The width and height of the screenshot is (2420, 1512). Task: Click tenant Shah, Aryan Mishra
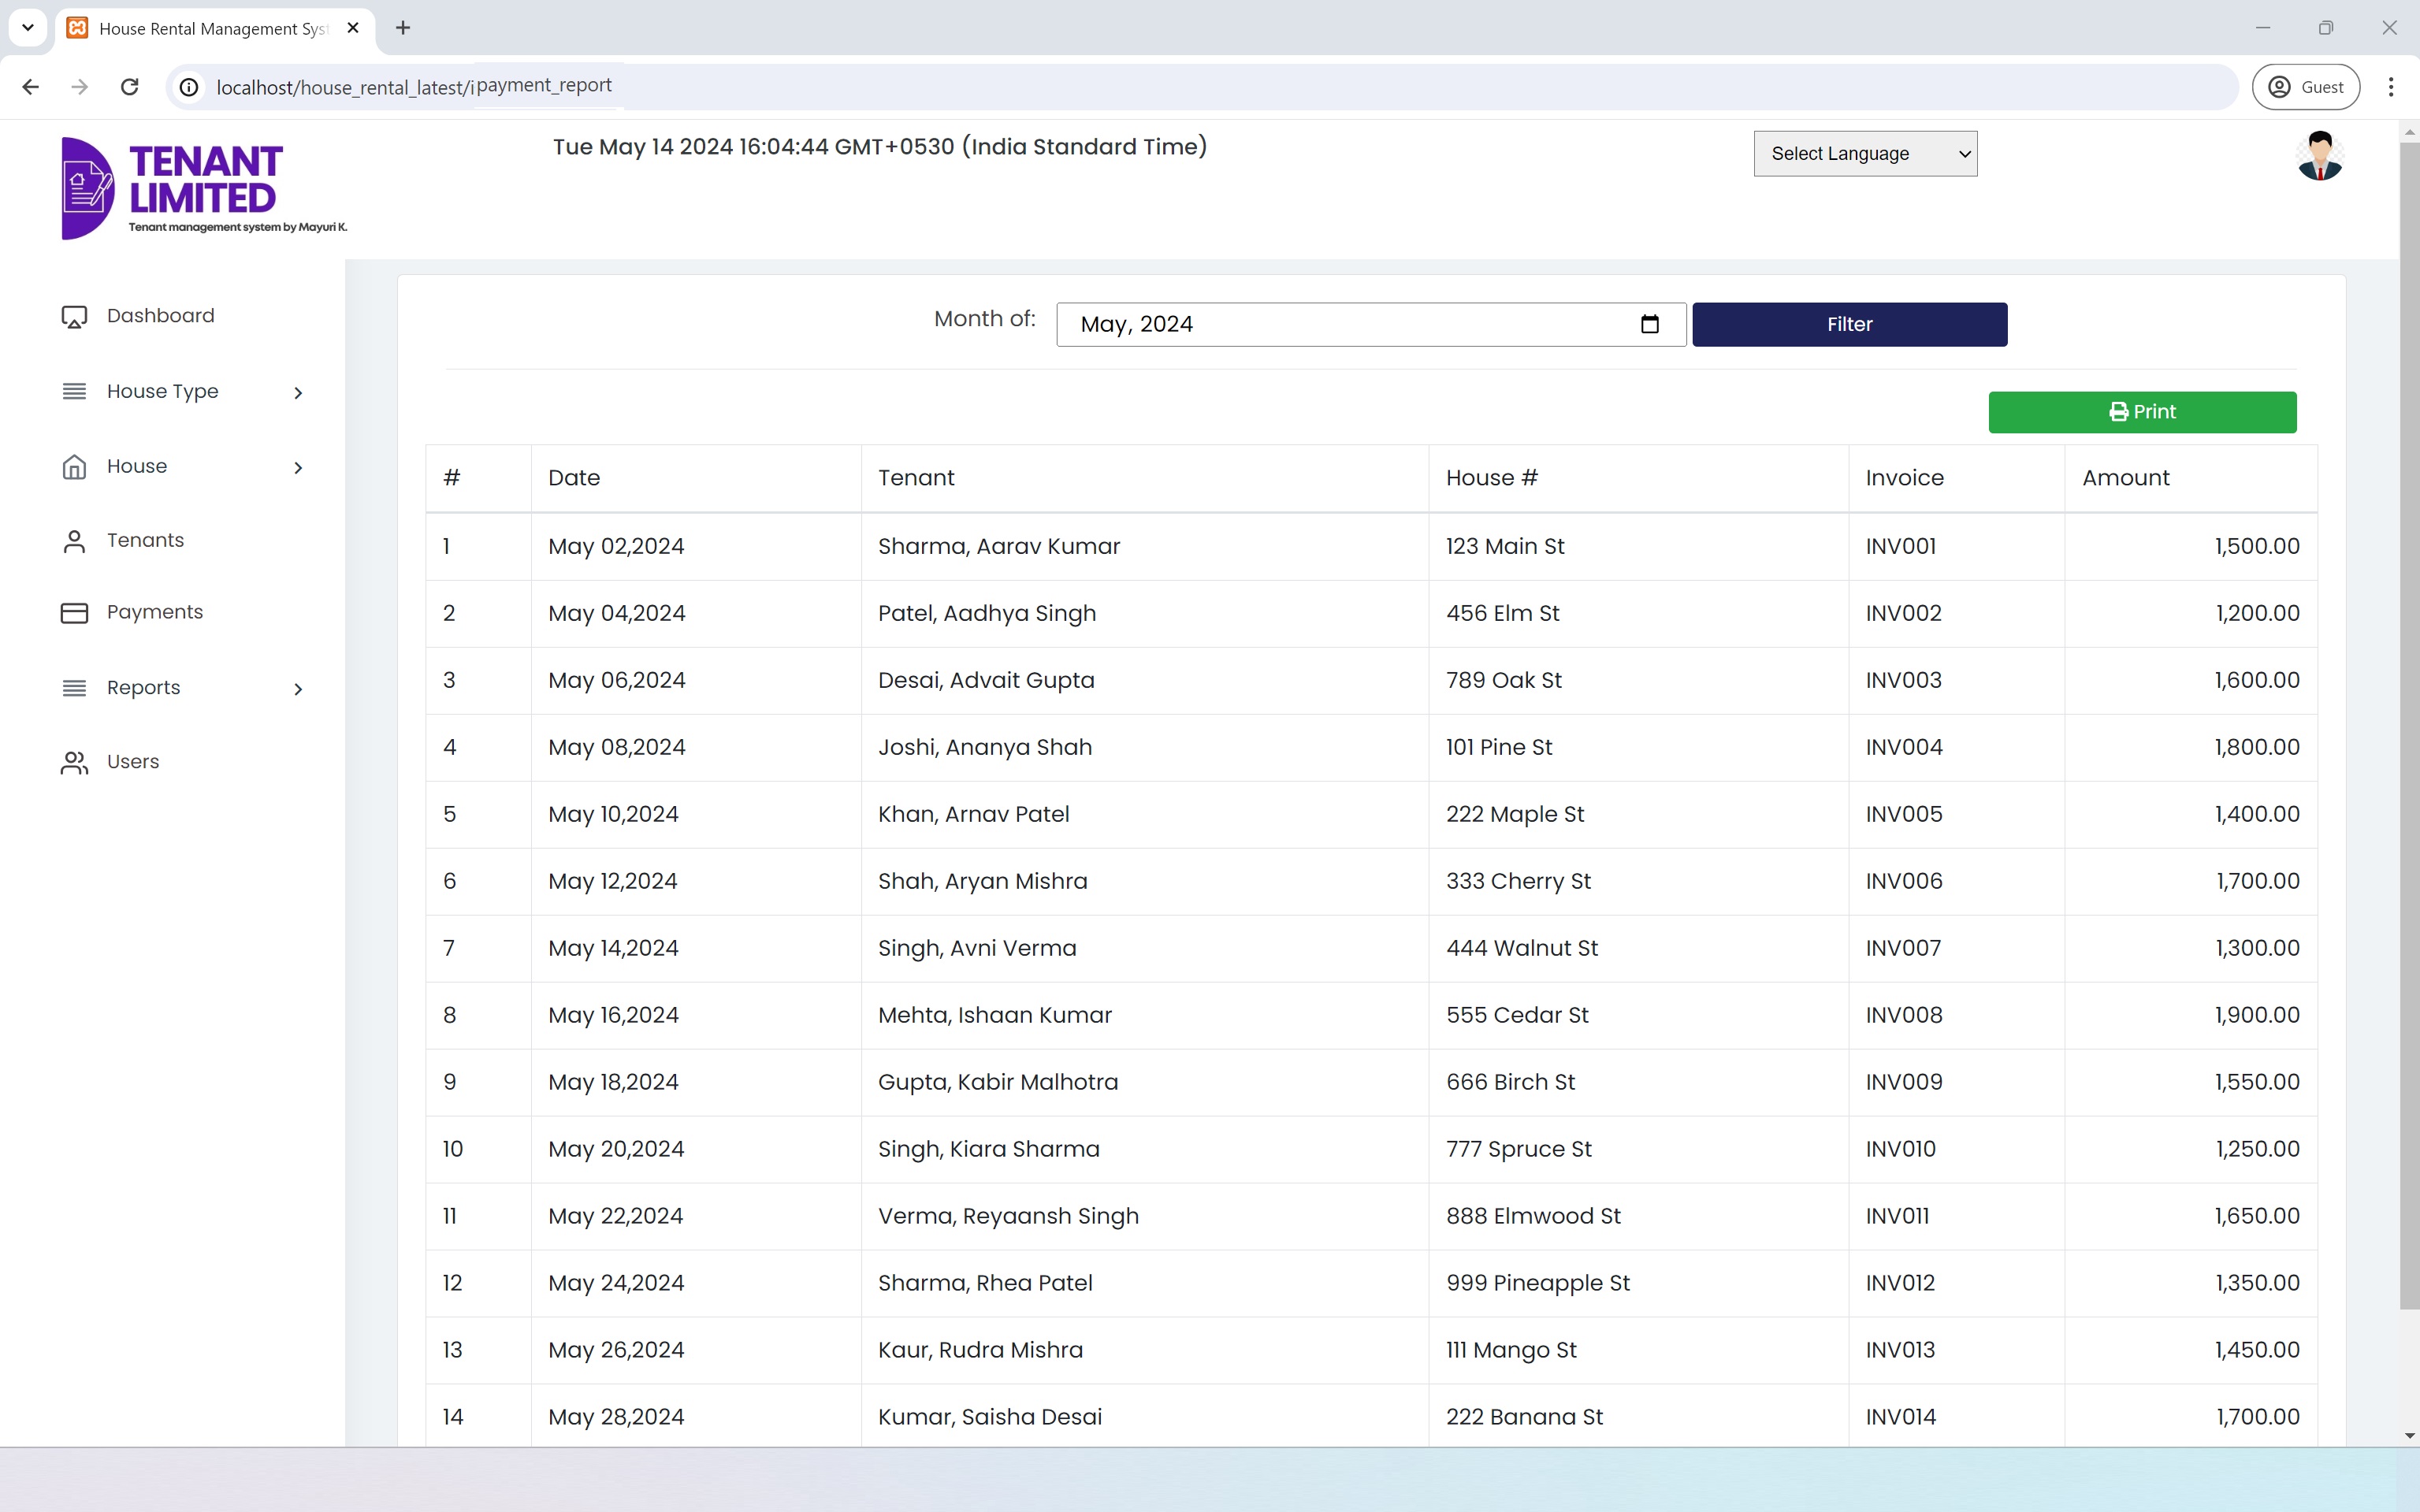point(982,882)
